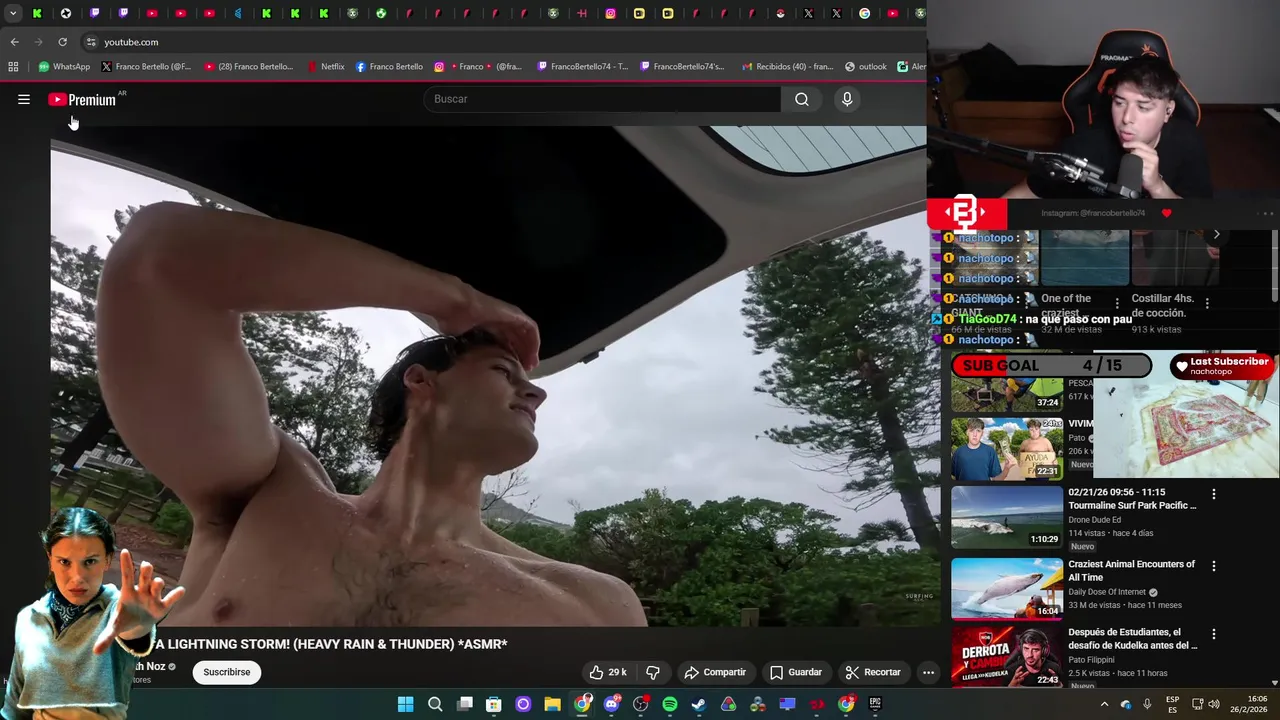The width and height of the screenshot is (1280, 720).
Task: Open Chrome apps grid in bookmarks bar
Action: click(x=13, y=67)
